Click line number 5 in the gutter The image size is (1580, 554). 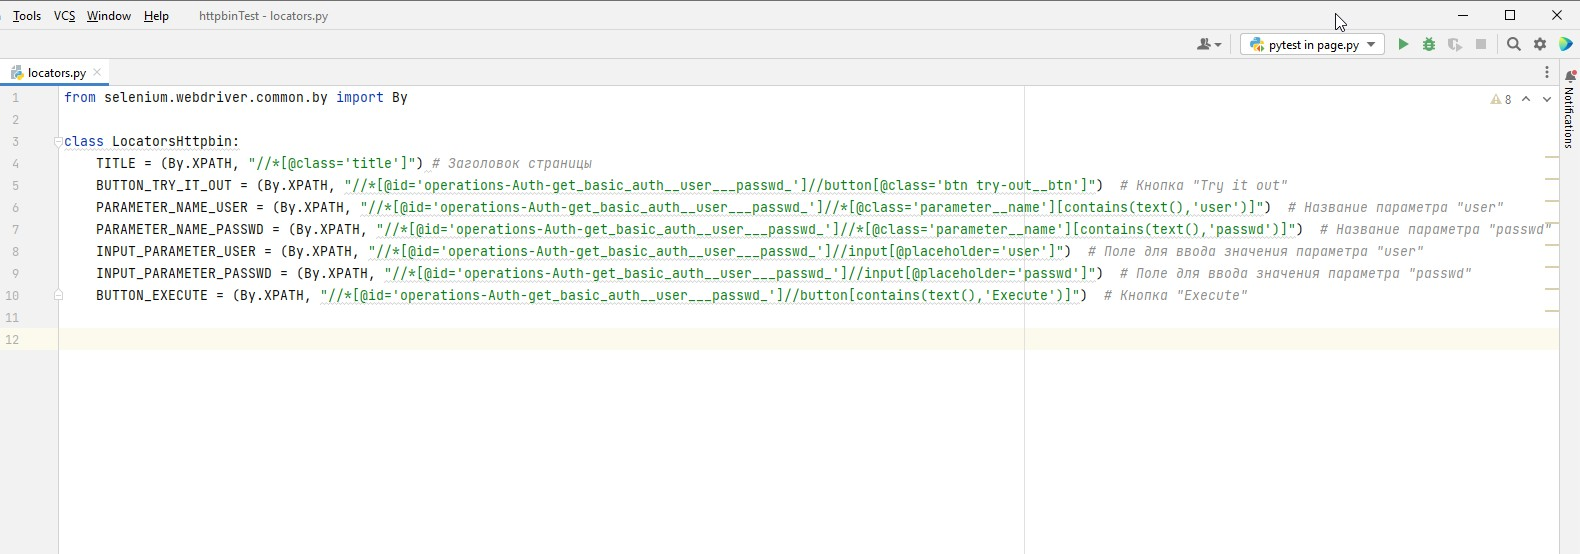coord(15,186)
